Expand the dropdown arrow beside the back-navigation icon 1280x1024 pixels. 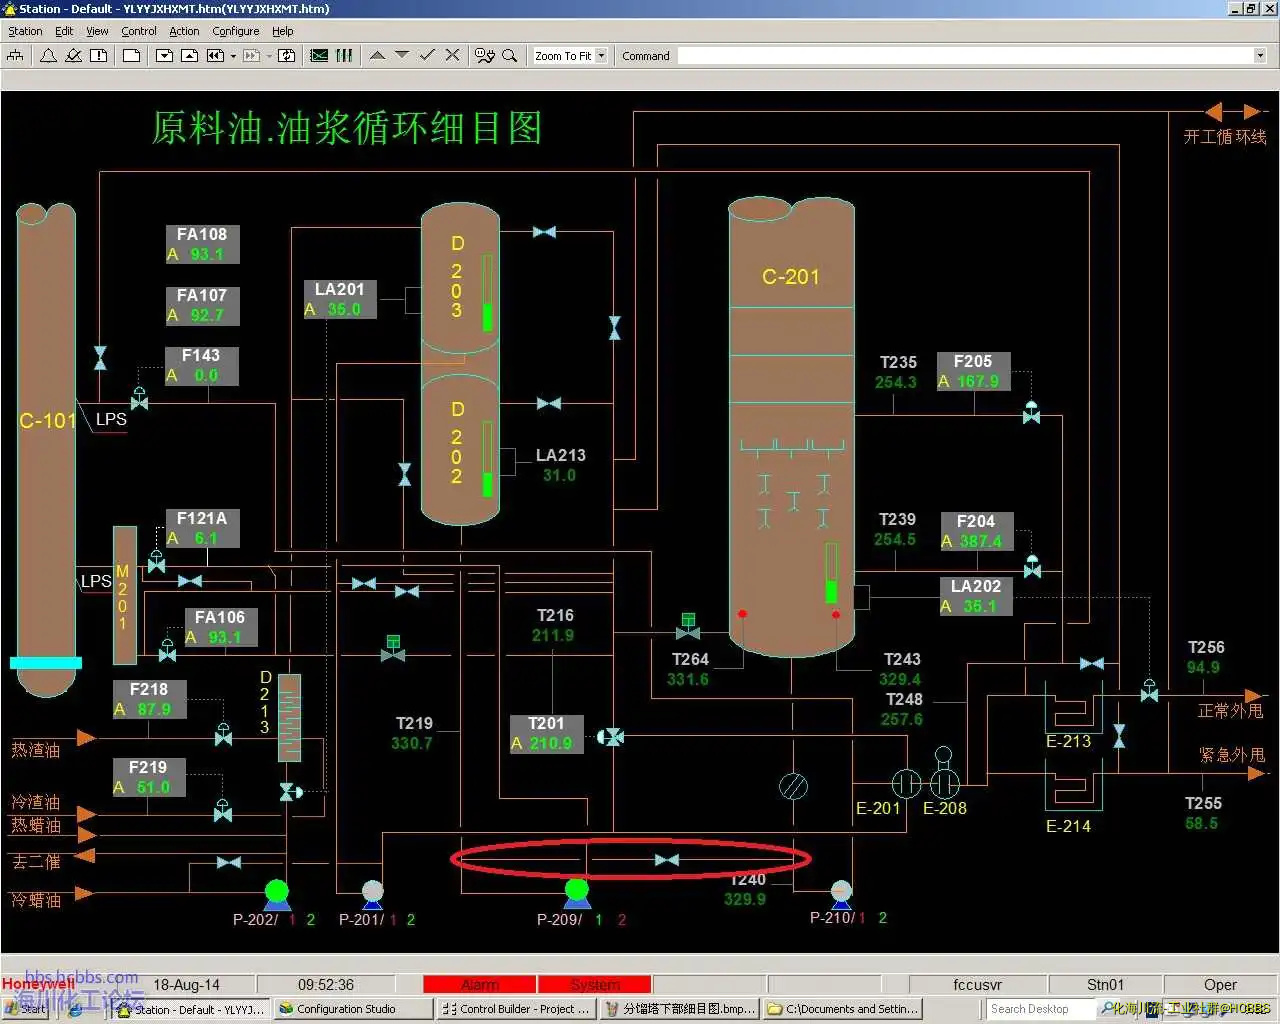tap(233, 56)
